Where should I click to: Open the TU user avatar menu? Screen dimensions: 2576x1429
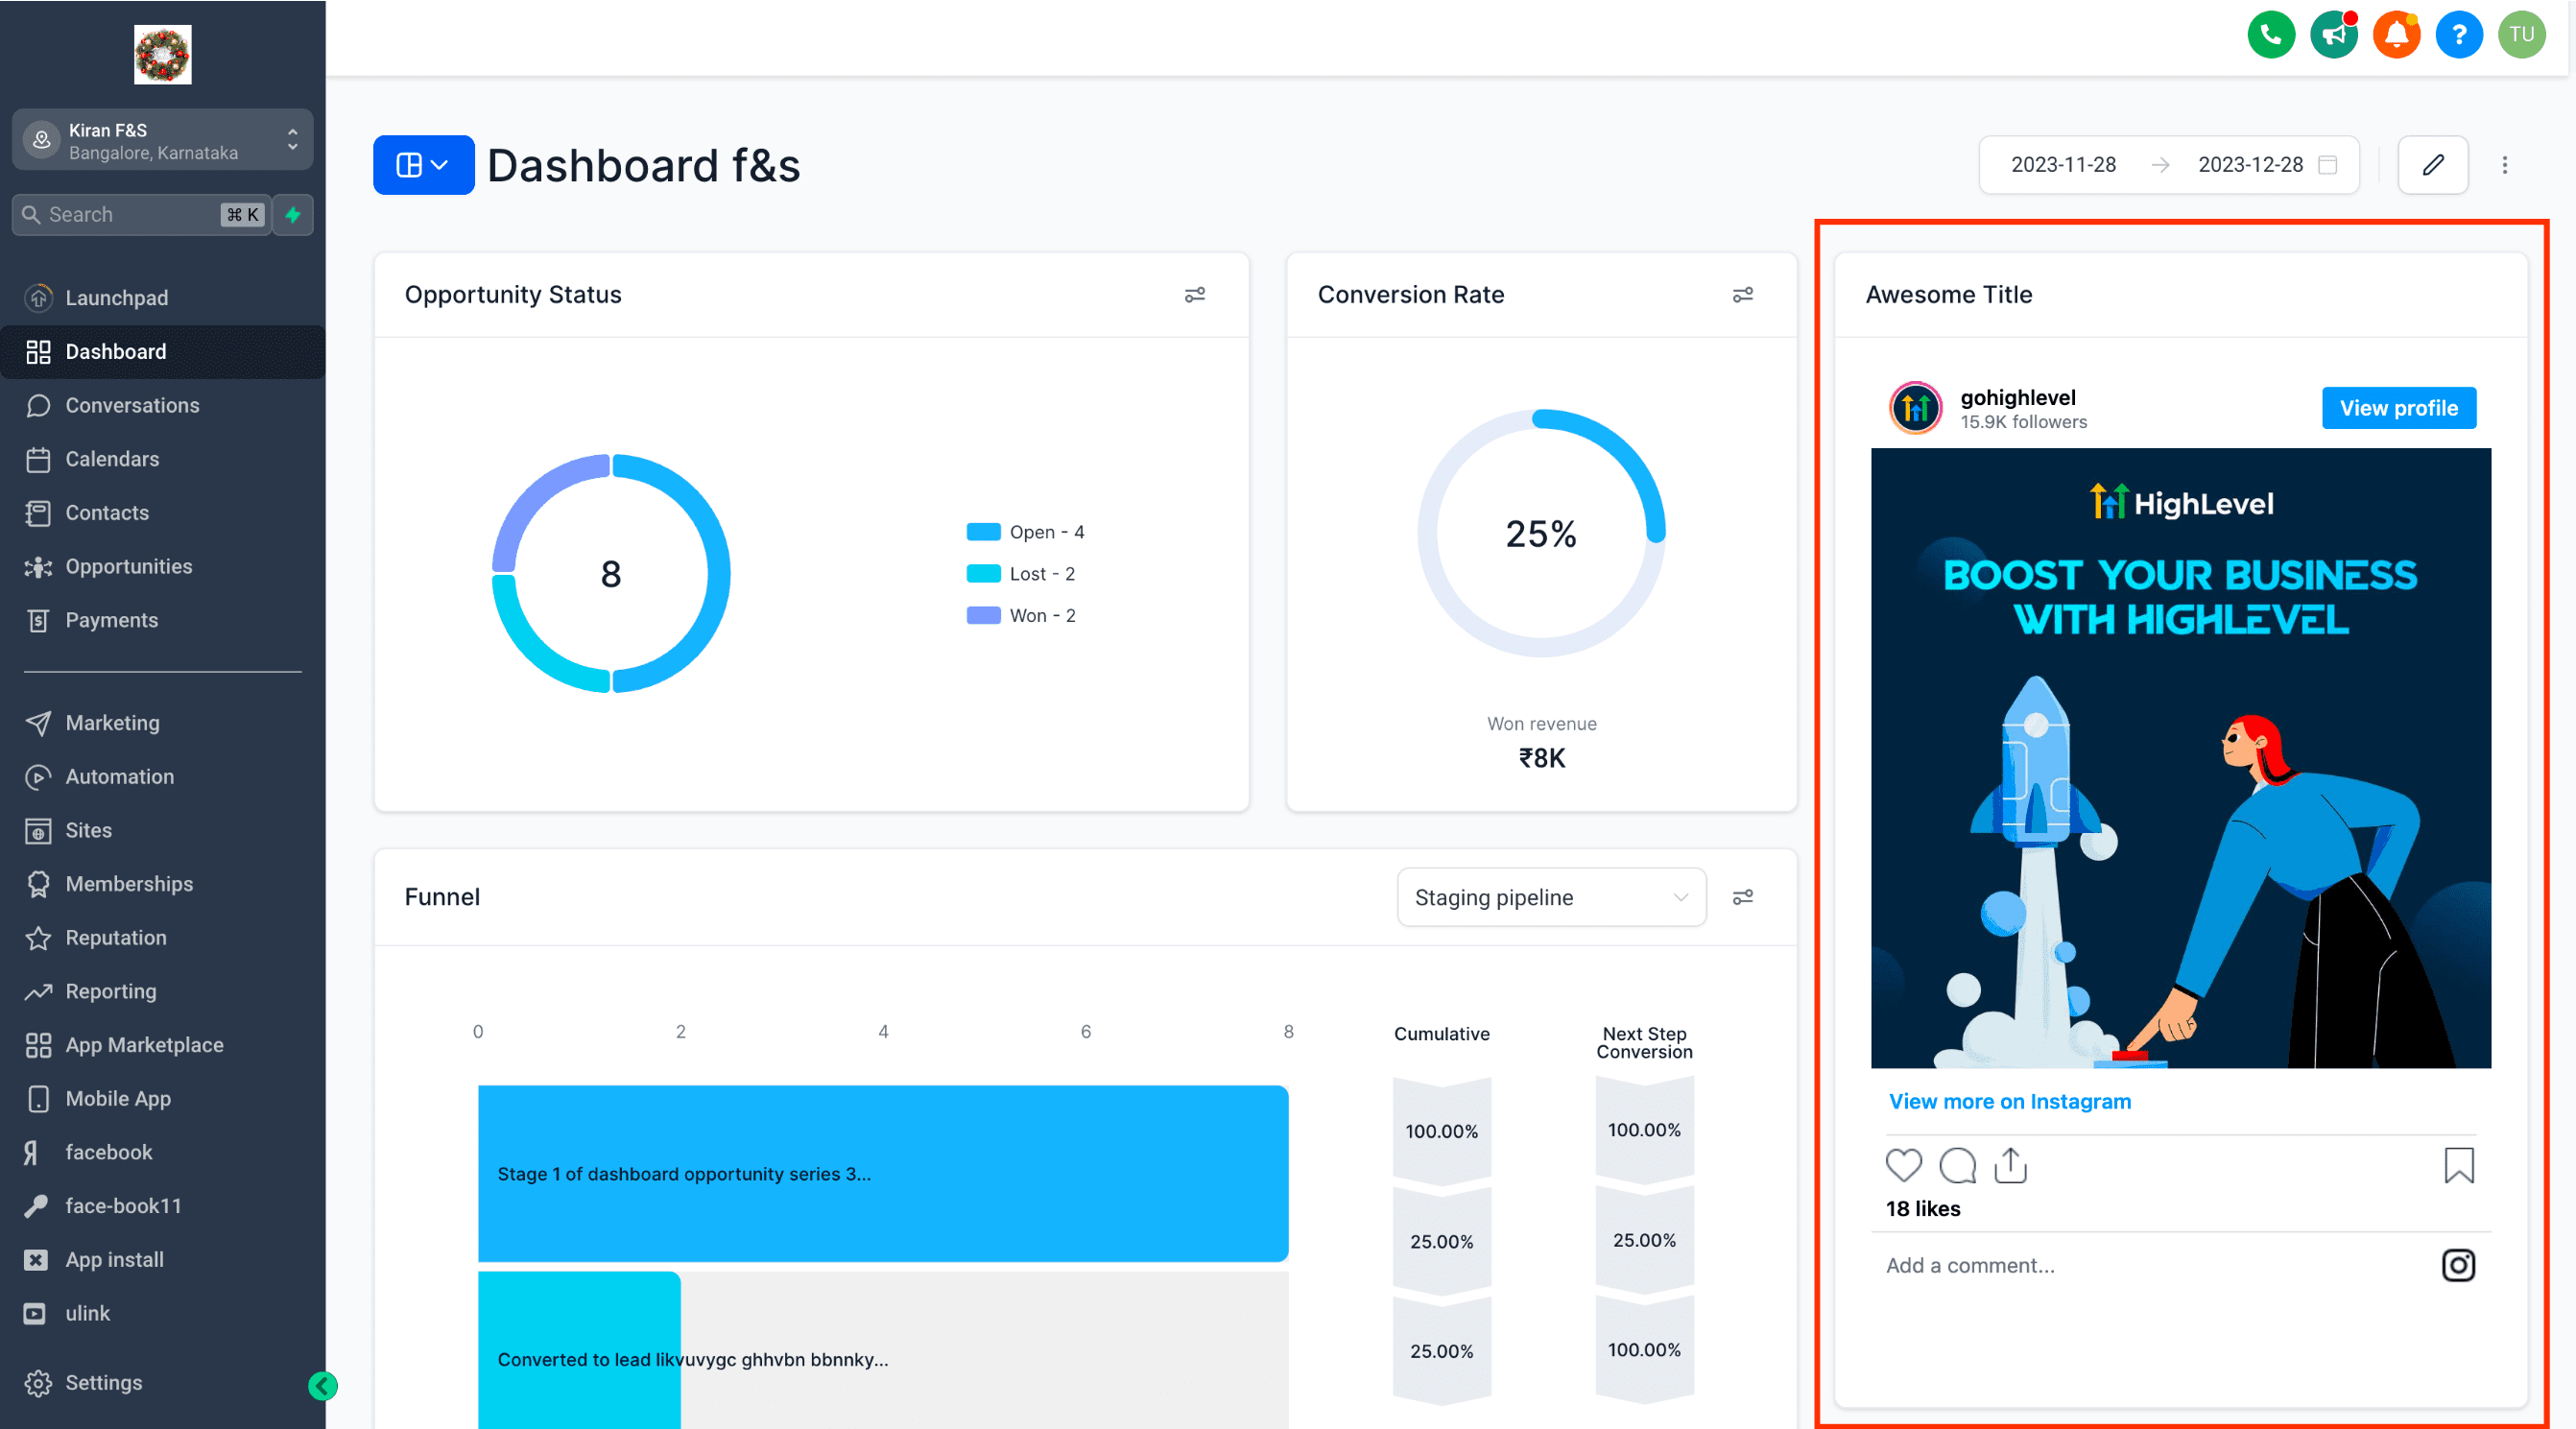[2522, 36]
